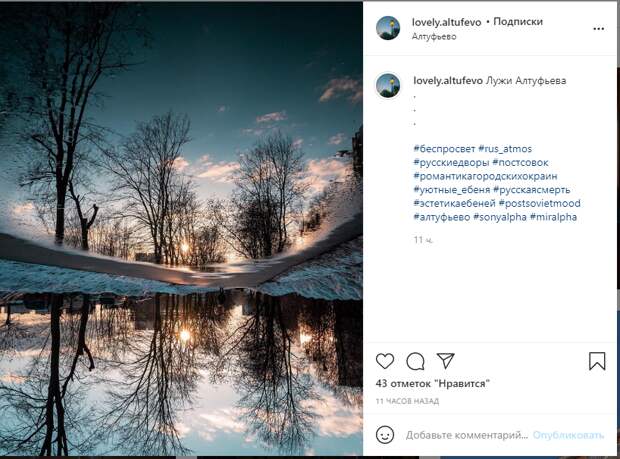Click the Подписки following button
Viewport: 620px width, 459px height.
click(x=518, y=22)
